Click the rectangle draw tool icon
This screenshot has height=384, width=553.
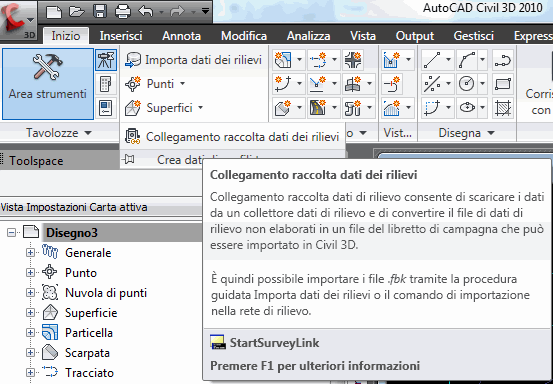[503, 84]
